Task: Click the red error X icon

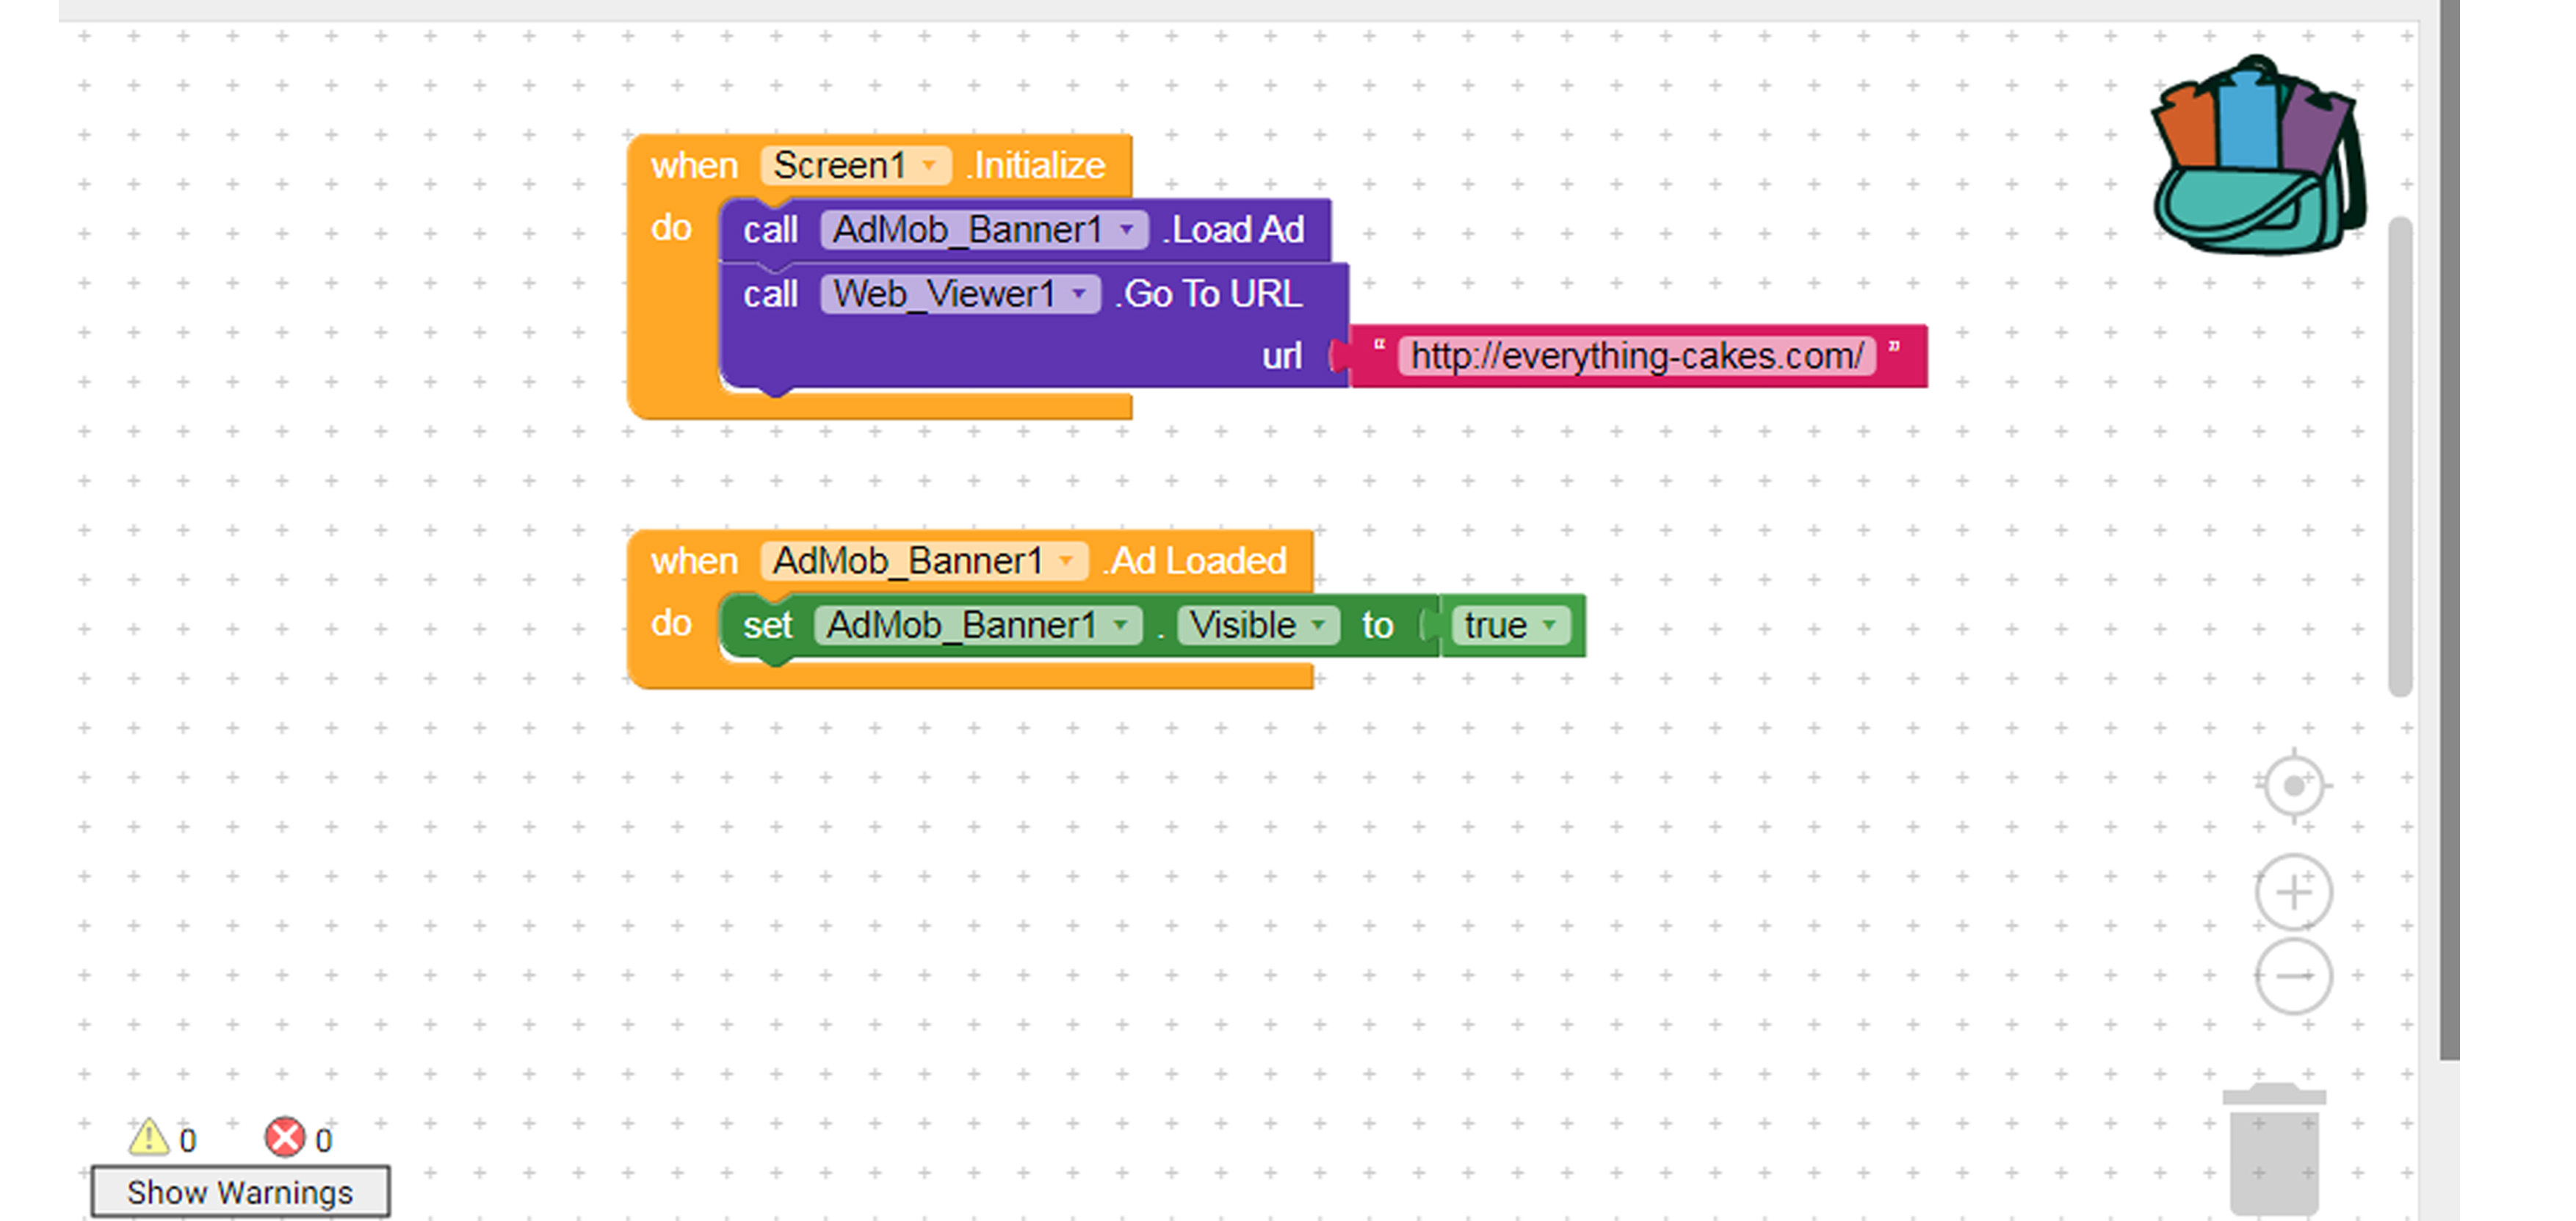Action: click(285, 1138)
